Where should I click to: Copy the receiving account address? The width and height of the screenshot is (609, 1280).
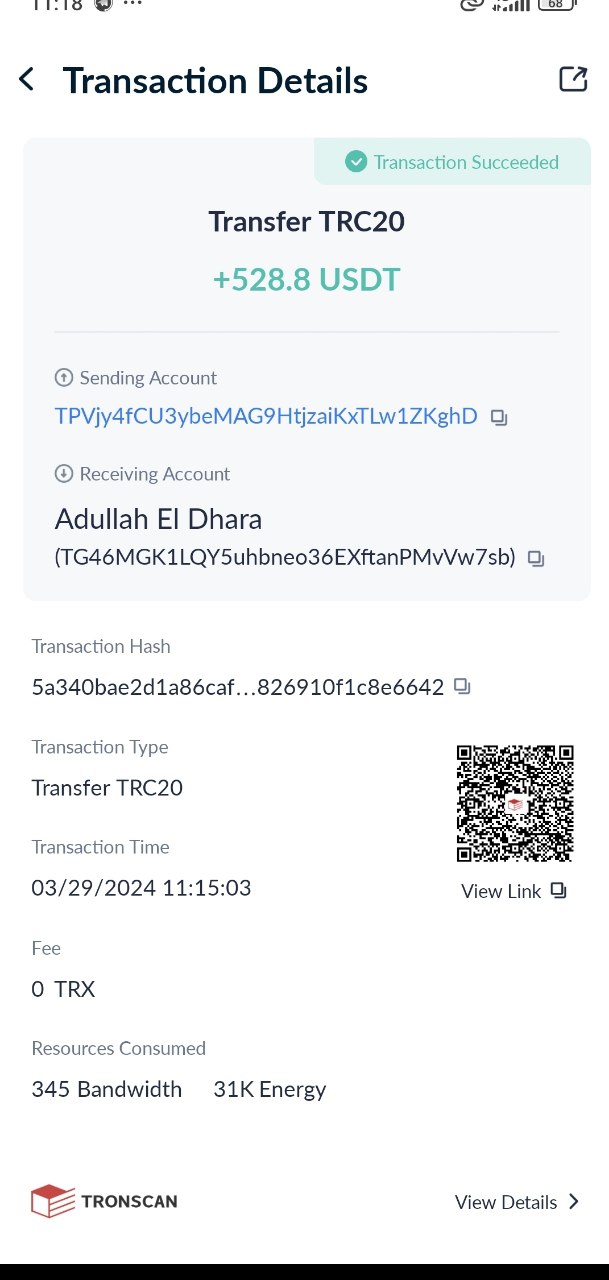(x=536, y=559)
